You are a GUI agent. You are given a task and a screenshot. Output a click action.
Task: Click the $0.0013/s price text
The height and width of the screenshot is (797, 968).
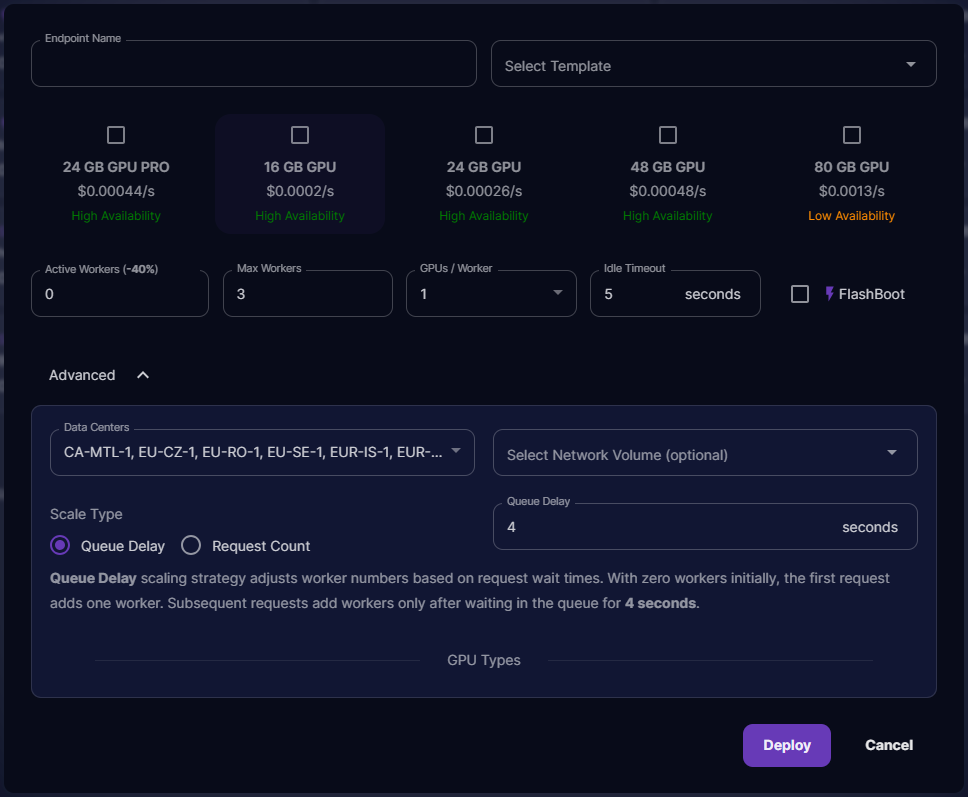click(x=852, y=191)
